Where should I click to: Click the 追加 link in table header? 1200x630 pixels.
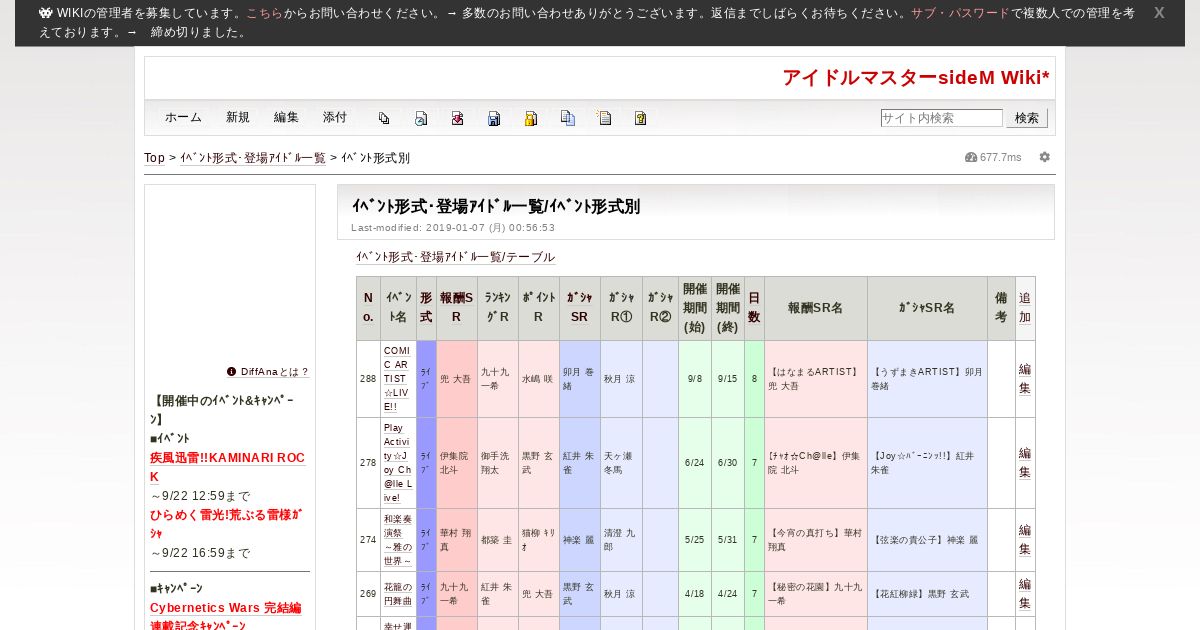[x=1025, y=308]
